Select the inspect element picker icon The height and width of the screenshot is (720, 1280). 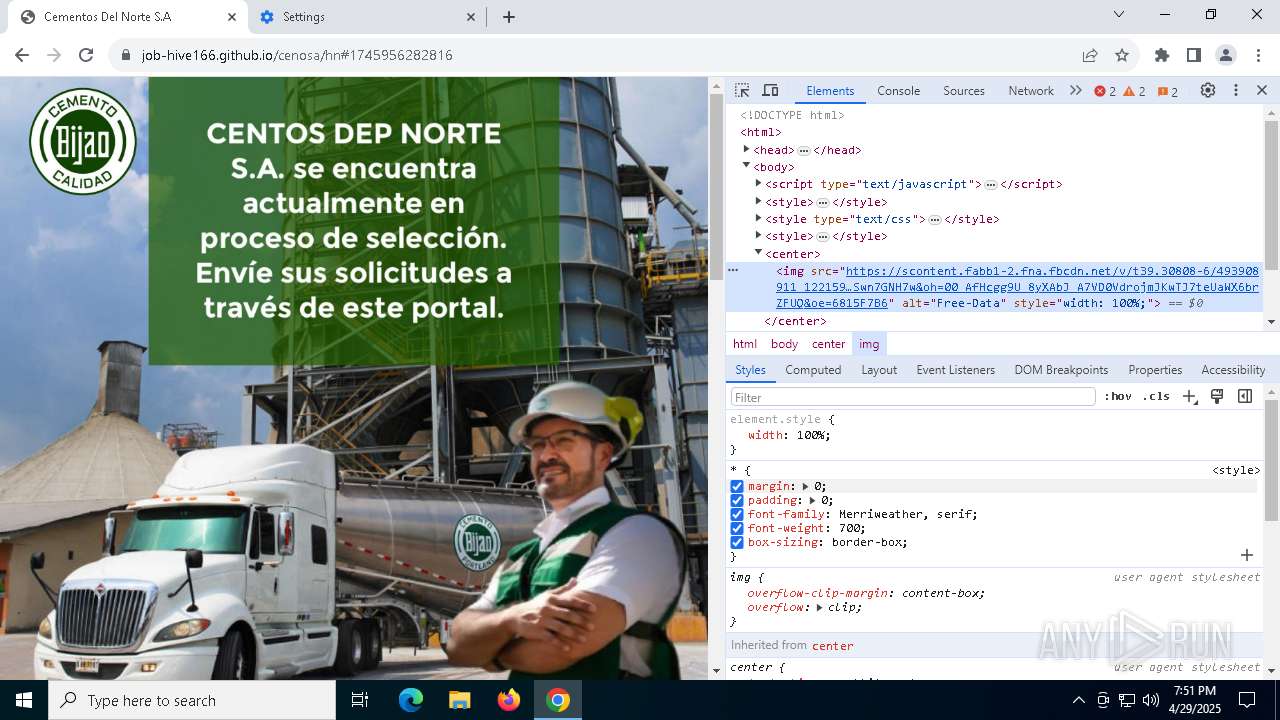click(742, 90)
